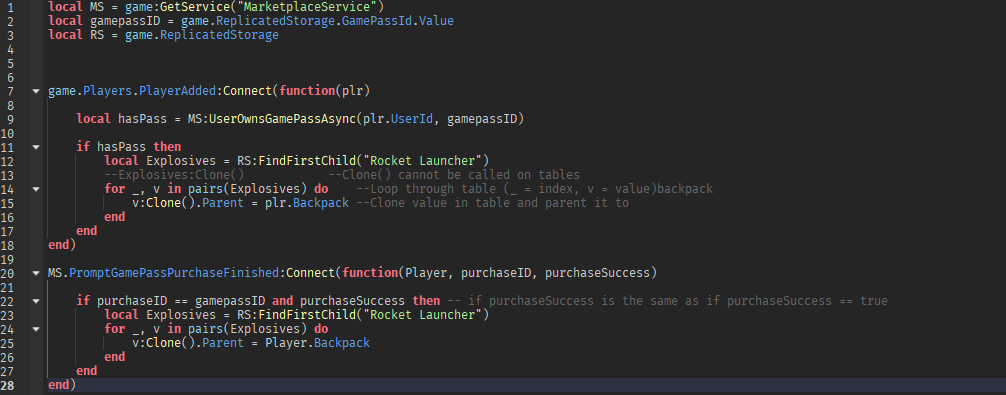Place cursor on plr.Backpack on line 15
This screenshot has width=1006, height=395.
coord(307,203)
